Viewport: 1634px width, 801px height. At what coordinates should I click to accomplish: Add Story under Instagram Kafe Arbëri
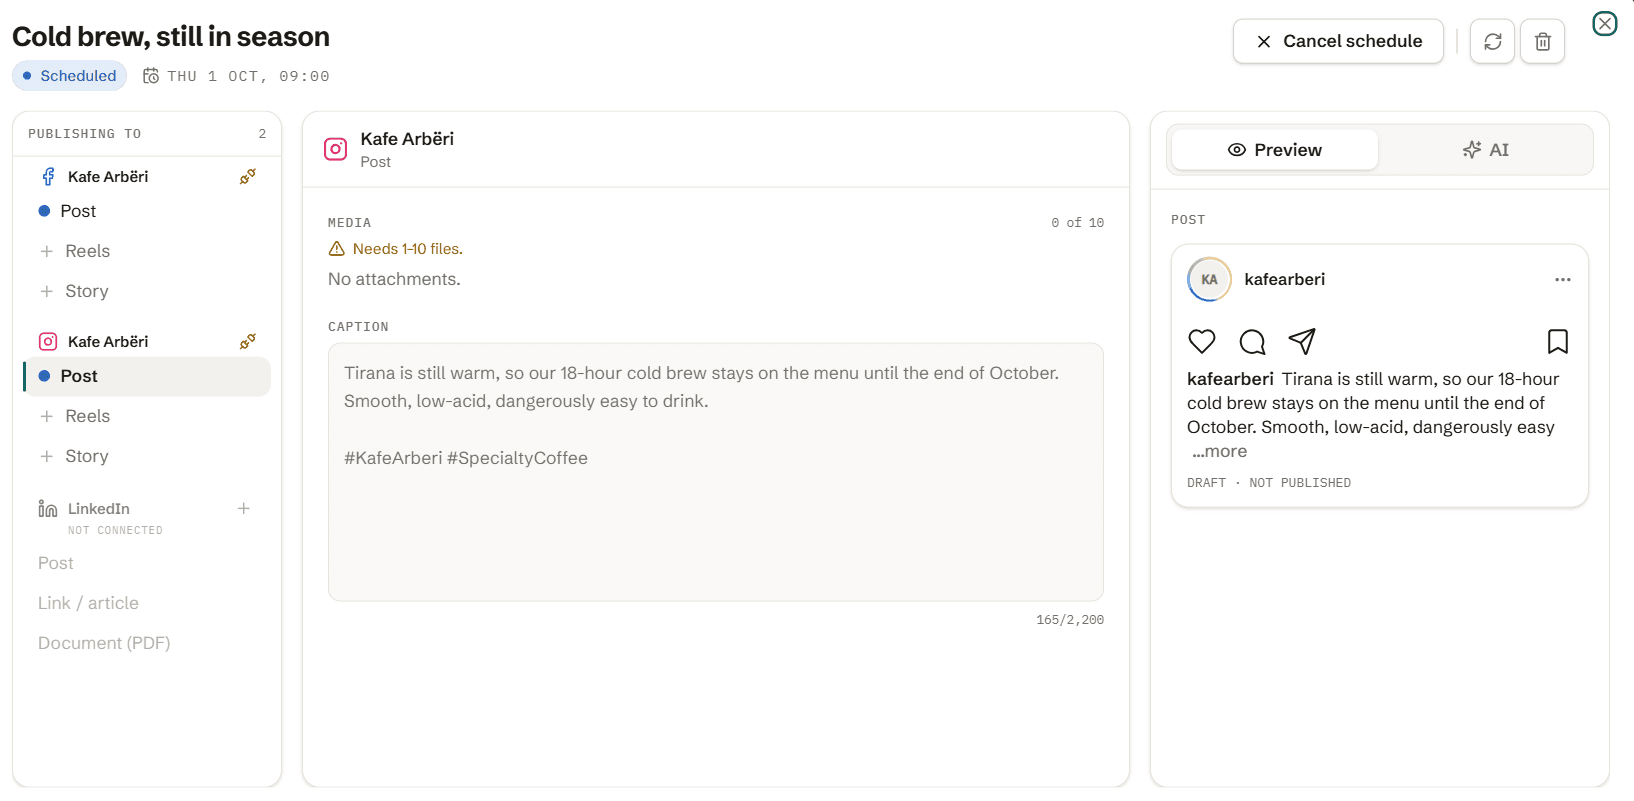coord(146,456)
